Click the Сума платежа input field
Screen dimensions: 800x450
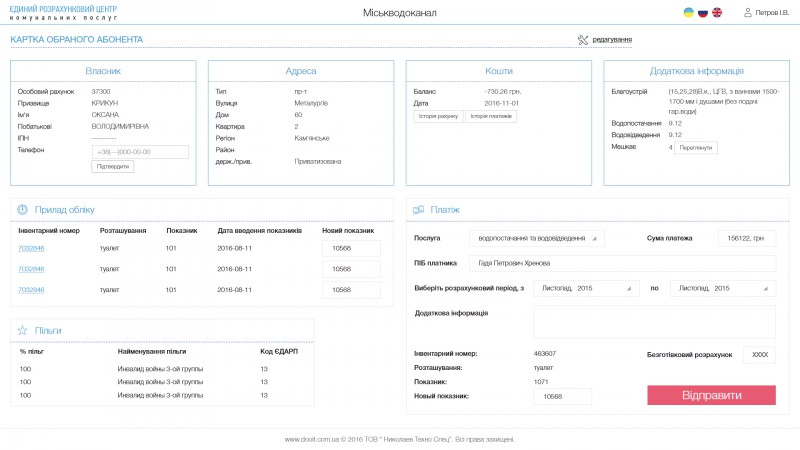click(747, 238)
